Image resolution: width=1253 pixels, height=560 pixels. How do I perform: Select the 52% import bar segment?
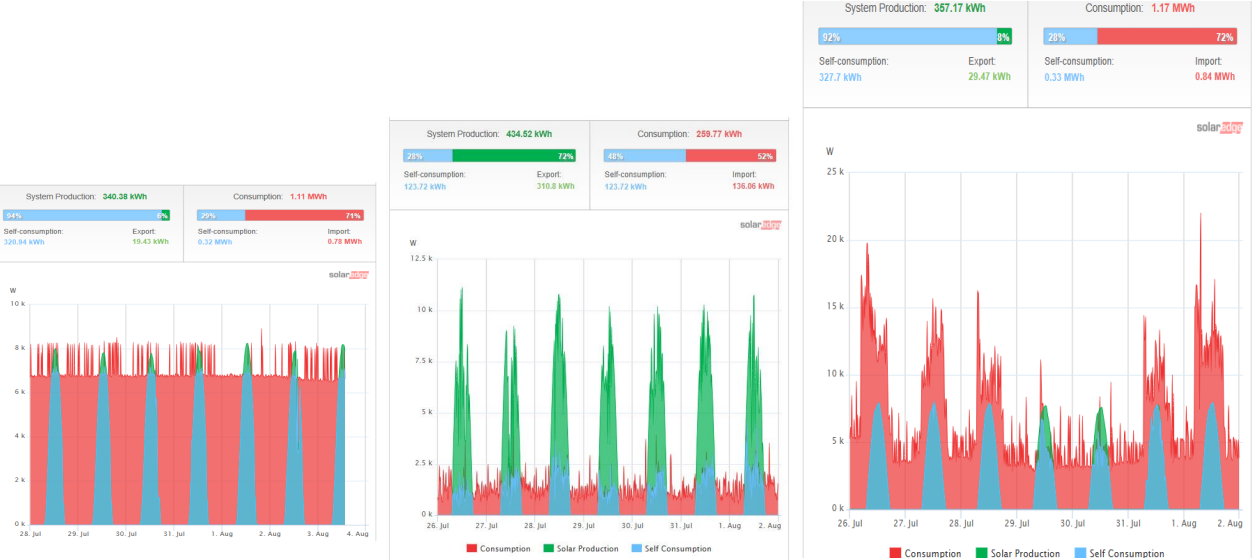(731, 156)
